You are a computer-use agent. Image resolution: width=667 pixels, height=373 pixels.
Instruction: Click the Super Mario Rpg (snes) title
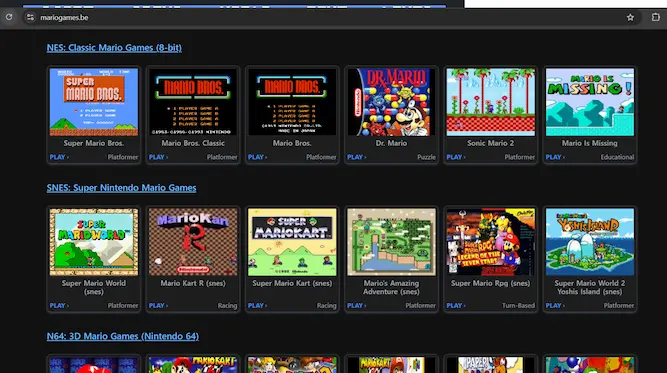(490, 283)
